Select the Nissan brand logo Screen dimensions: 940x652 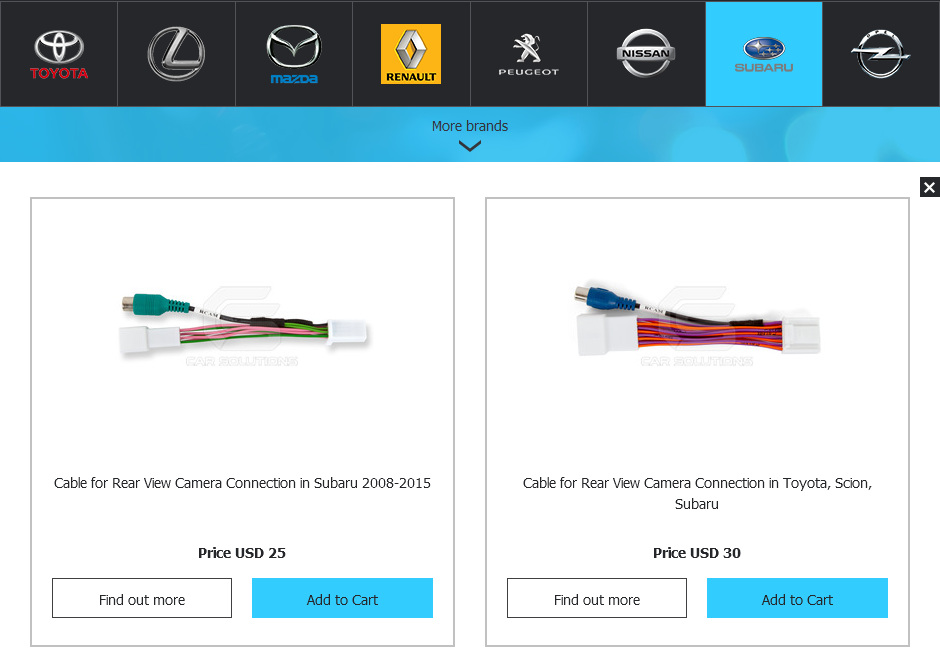coord(646,54)
